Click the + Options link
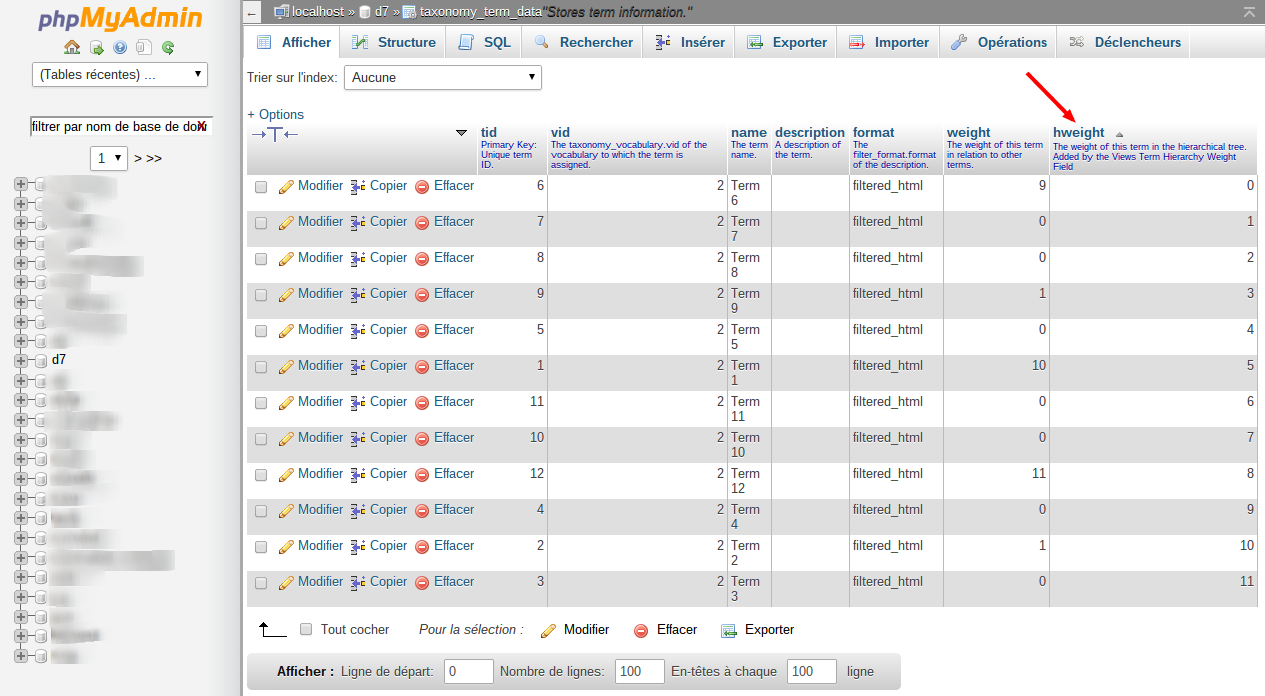The height and width of the screenshot is (696, 1265). click(x=275, y=114)
